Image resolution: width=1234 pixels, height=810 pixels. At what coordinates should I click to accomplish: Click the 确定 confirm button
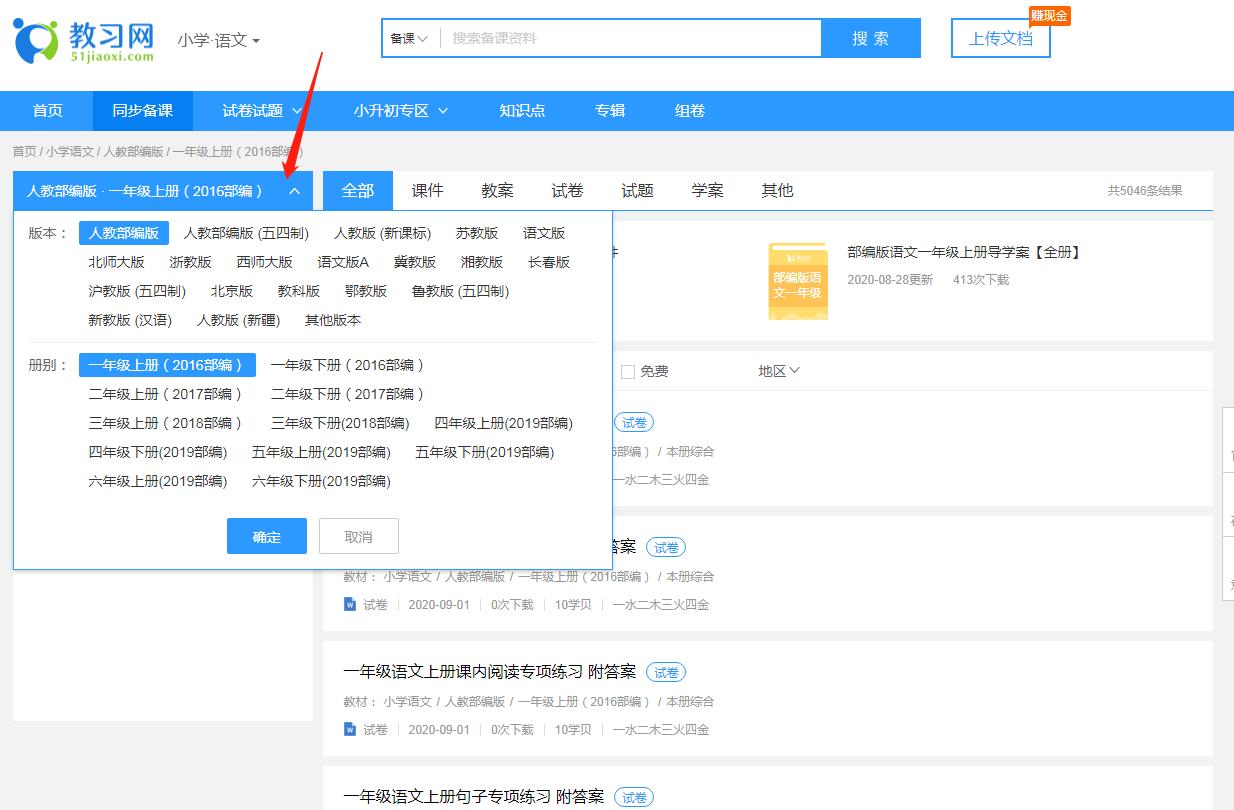click(x=266, y=536)
